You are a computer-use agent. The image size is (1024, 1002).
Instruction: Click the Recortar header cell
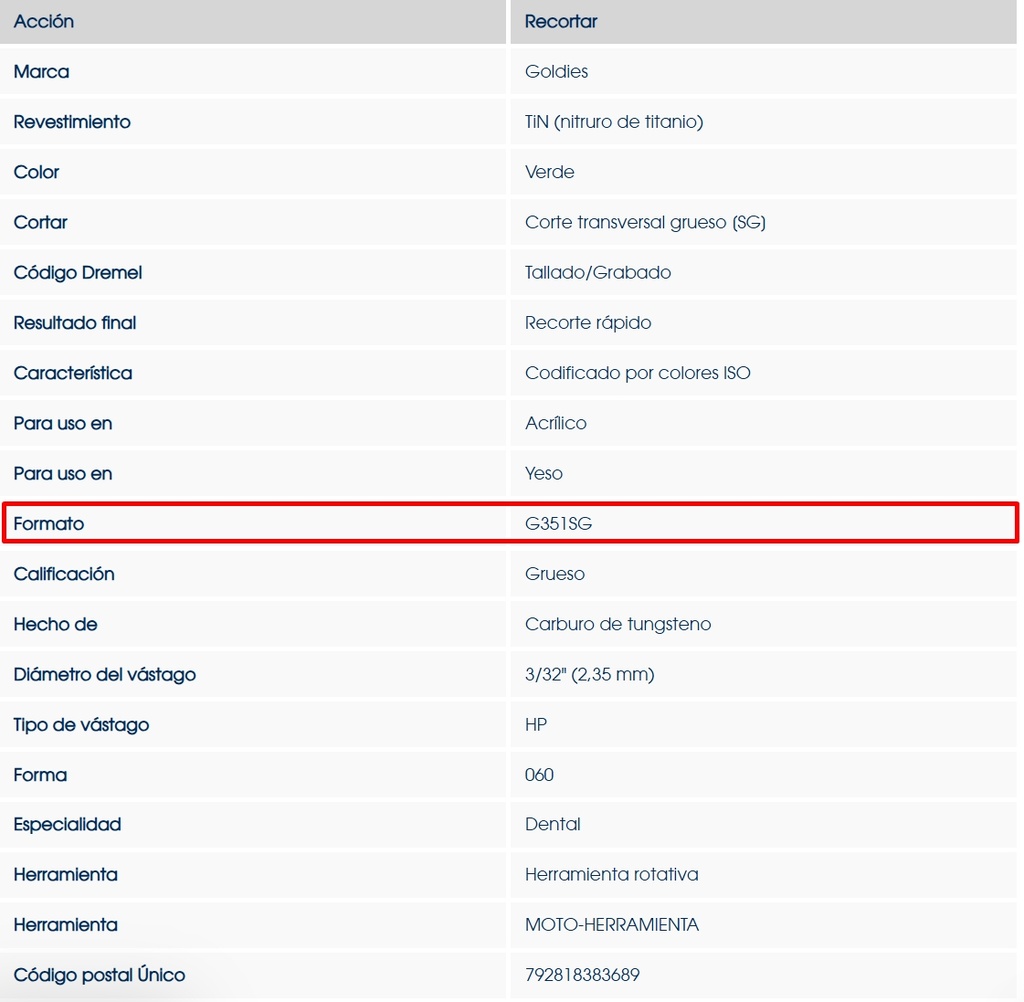[x=561, y=21]
